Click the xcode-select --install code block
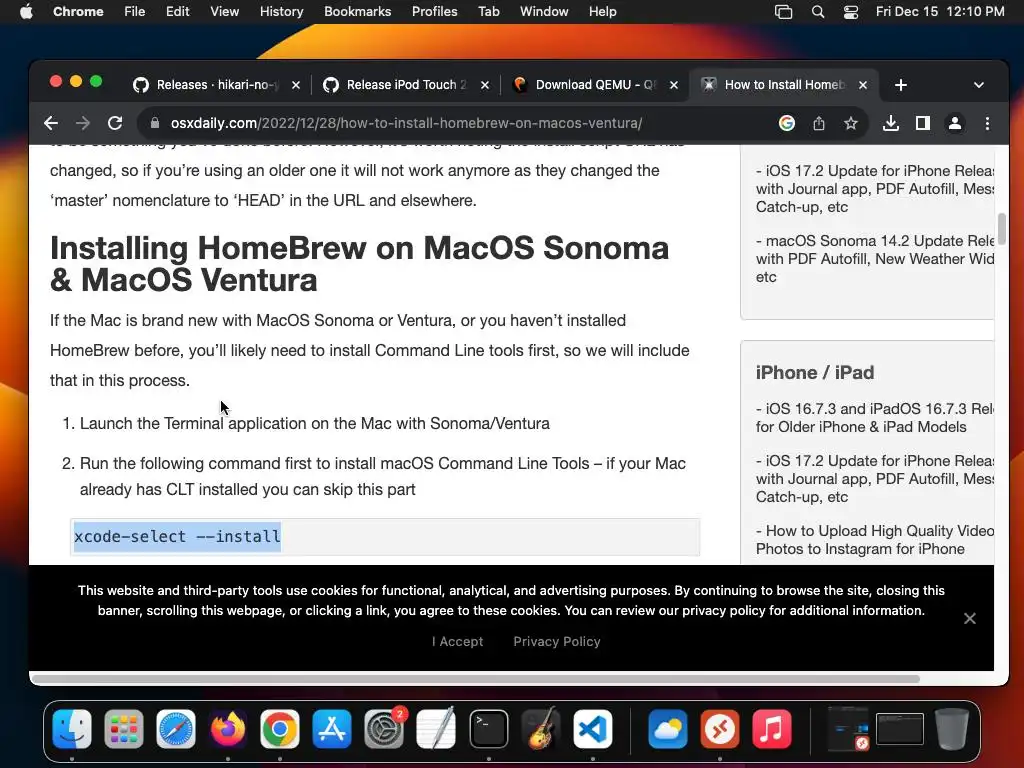 coord(385,537)
